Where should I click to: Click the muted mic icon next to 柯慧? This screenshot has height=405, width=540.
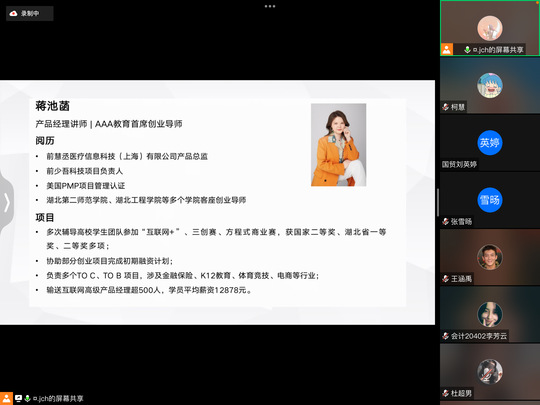point(446,107)
